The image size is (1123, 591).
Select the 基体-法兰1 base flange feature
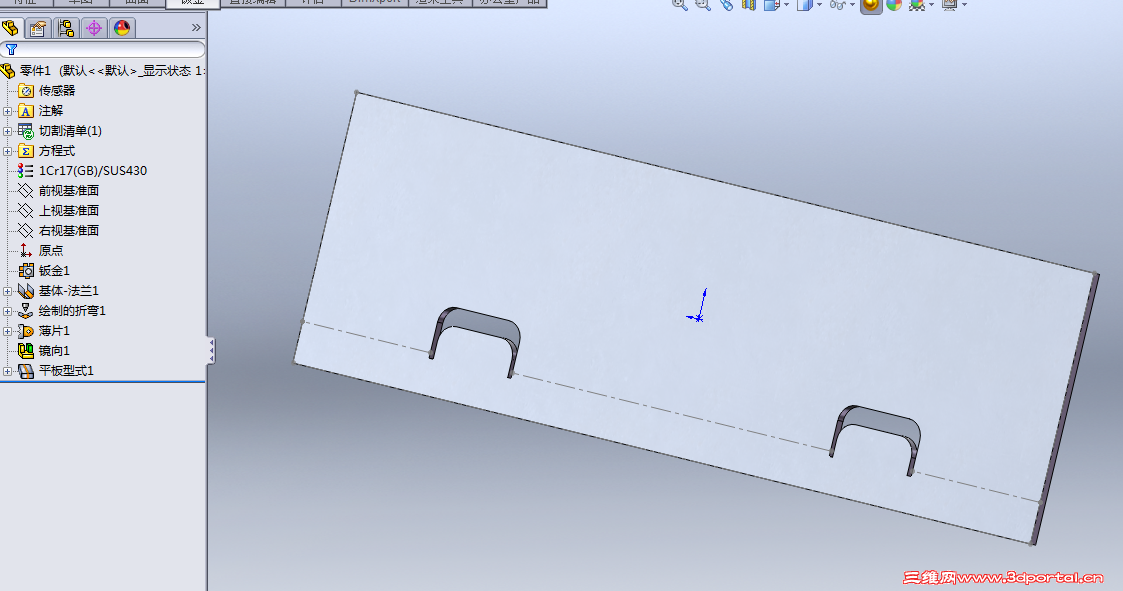[59, 291]
